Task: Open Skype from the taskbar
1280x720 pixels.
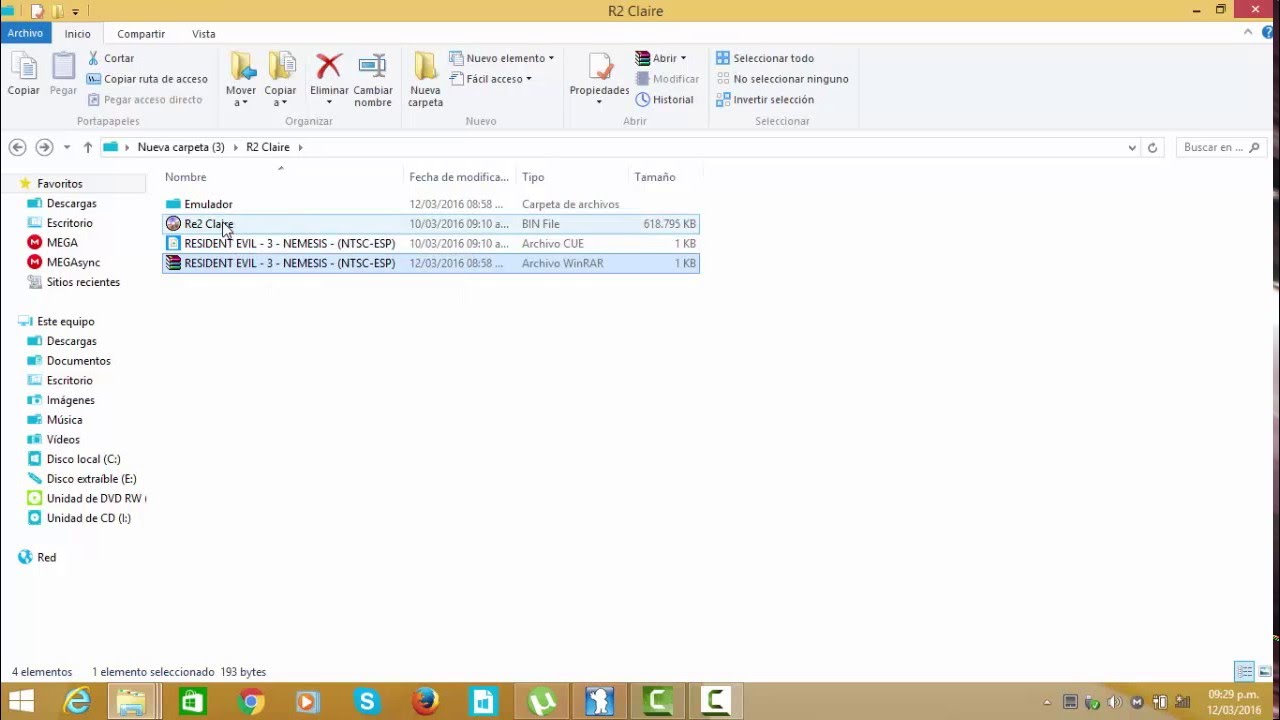Action: click(x=367, y=702)
